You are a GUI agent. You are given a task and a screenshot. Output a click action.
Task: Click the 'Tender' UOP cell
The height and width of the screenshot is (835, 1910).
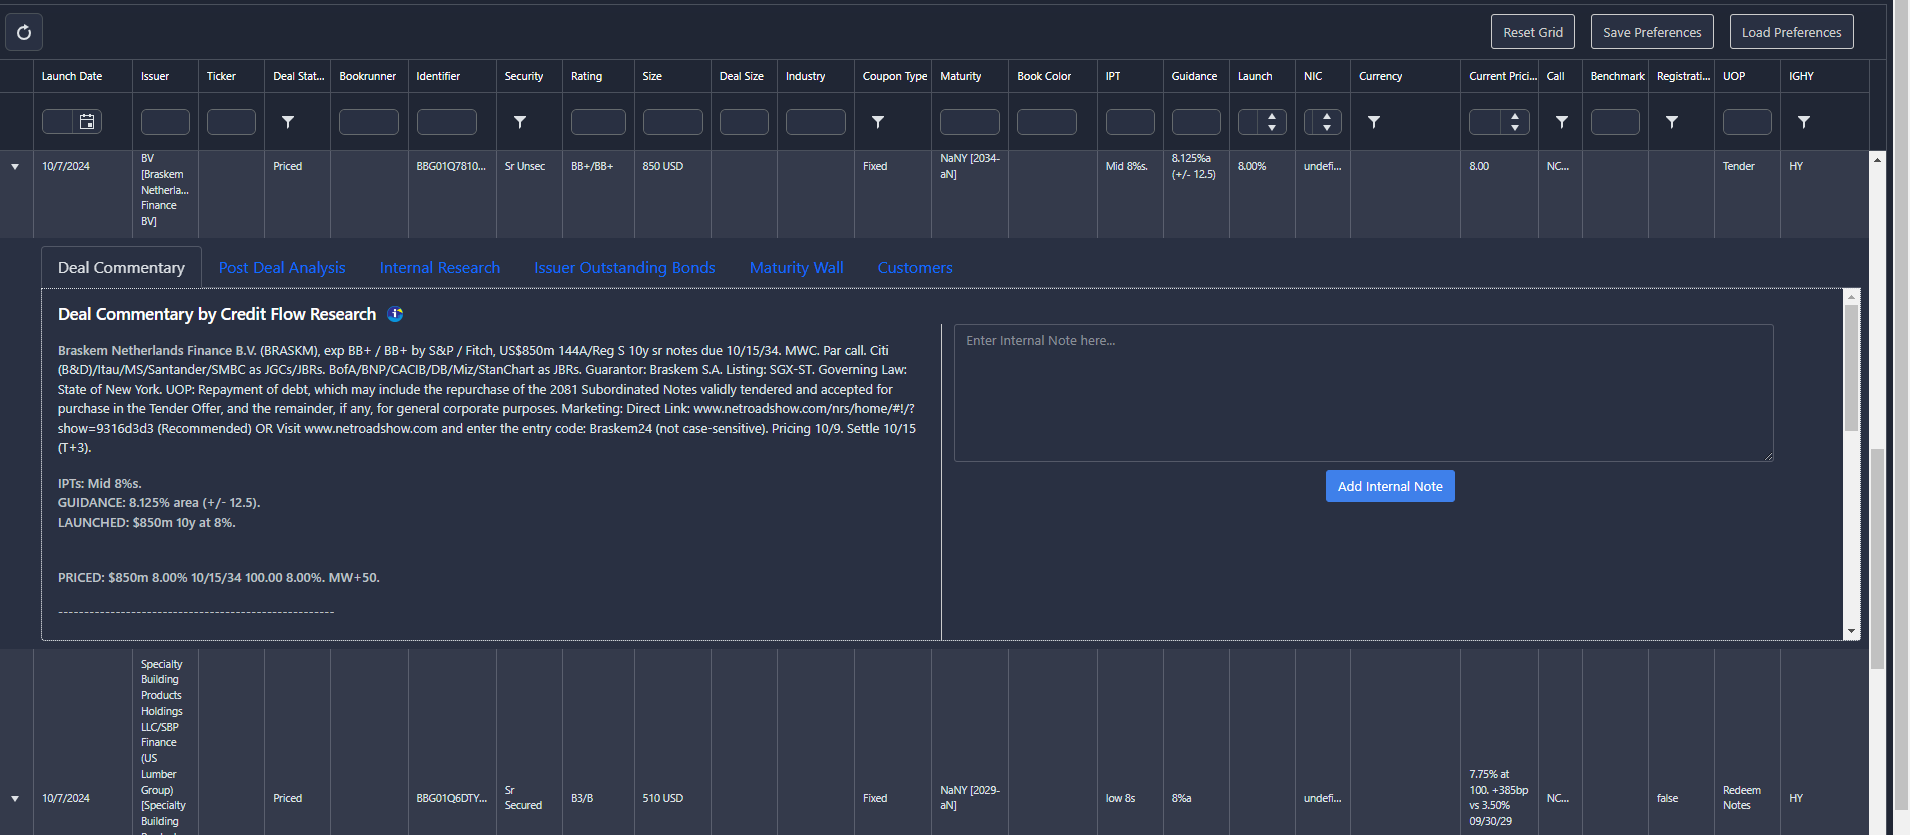click(1739, 167)
